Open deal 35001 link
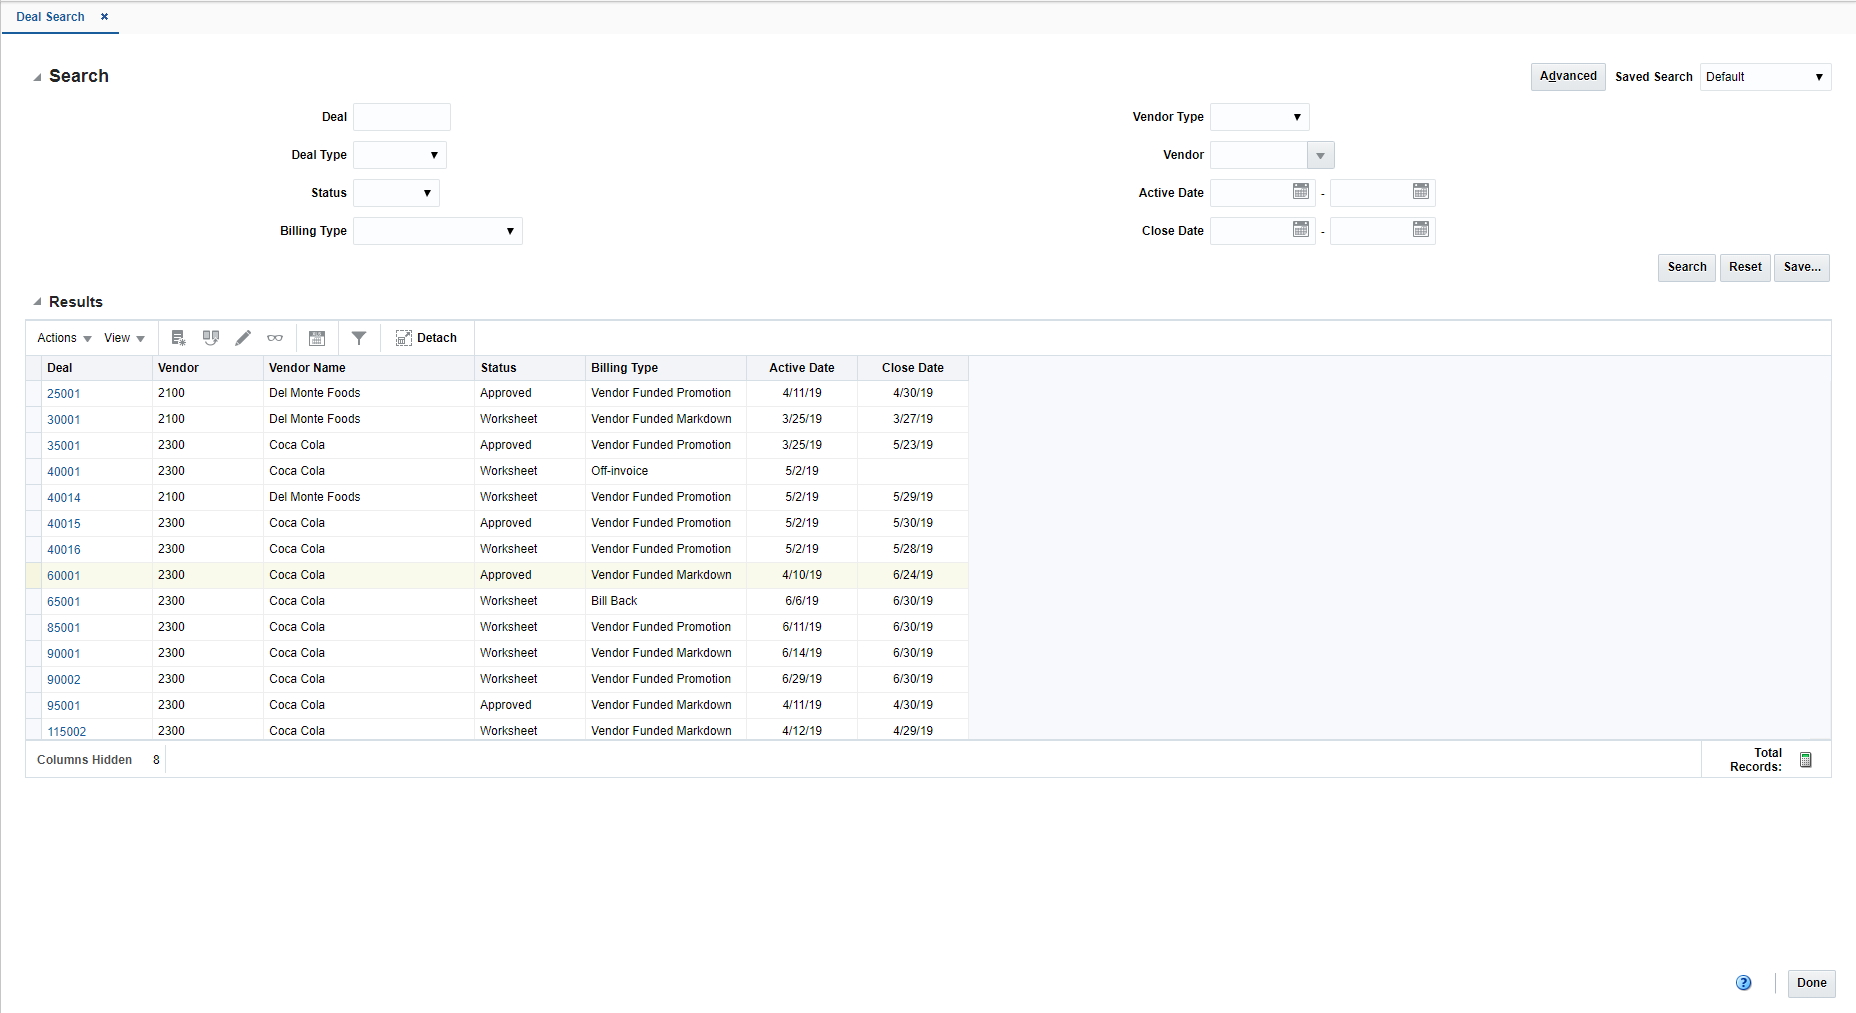 click(64, 446)
